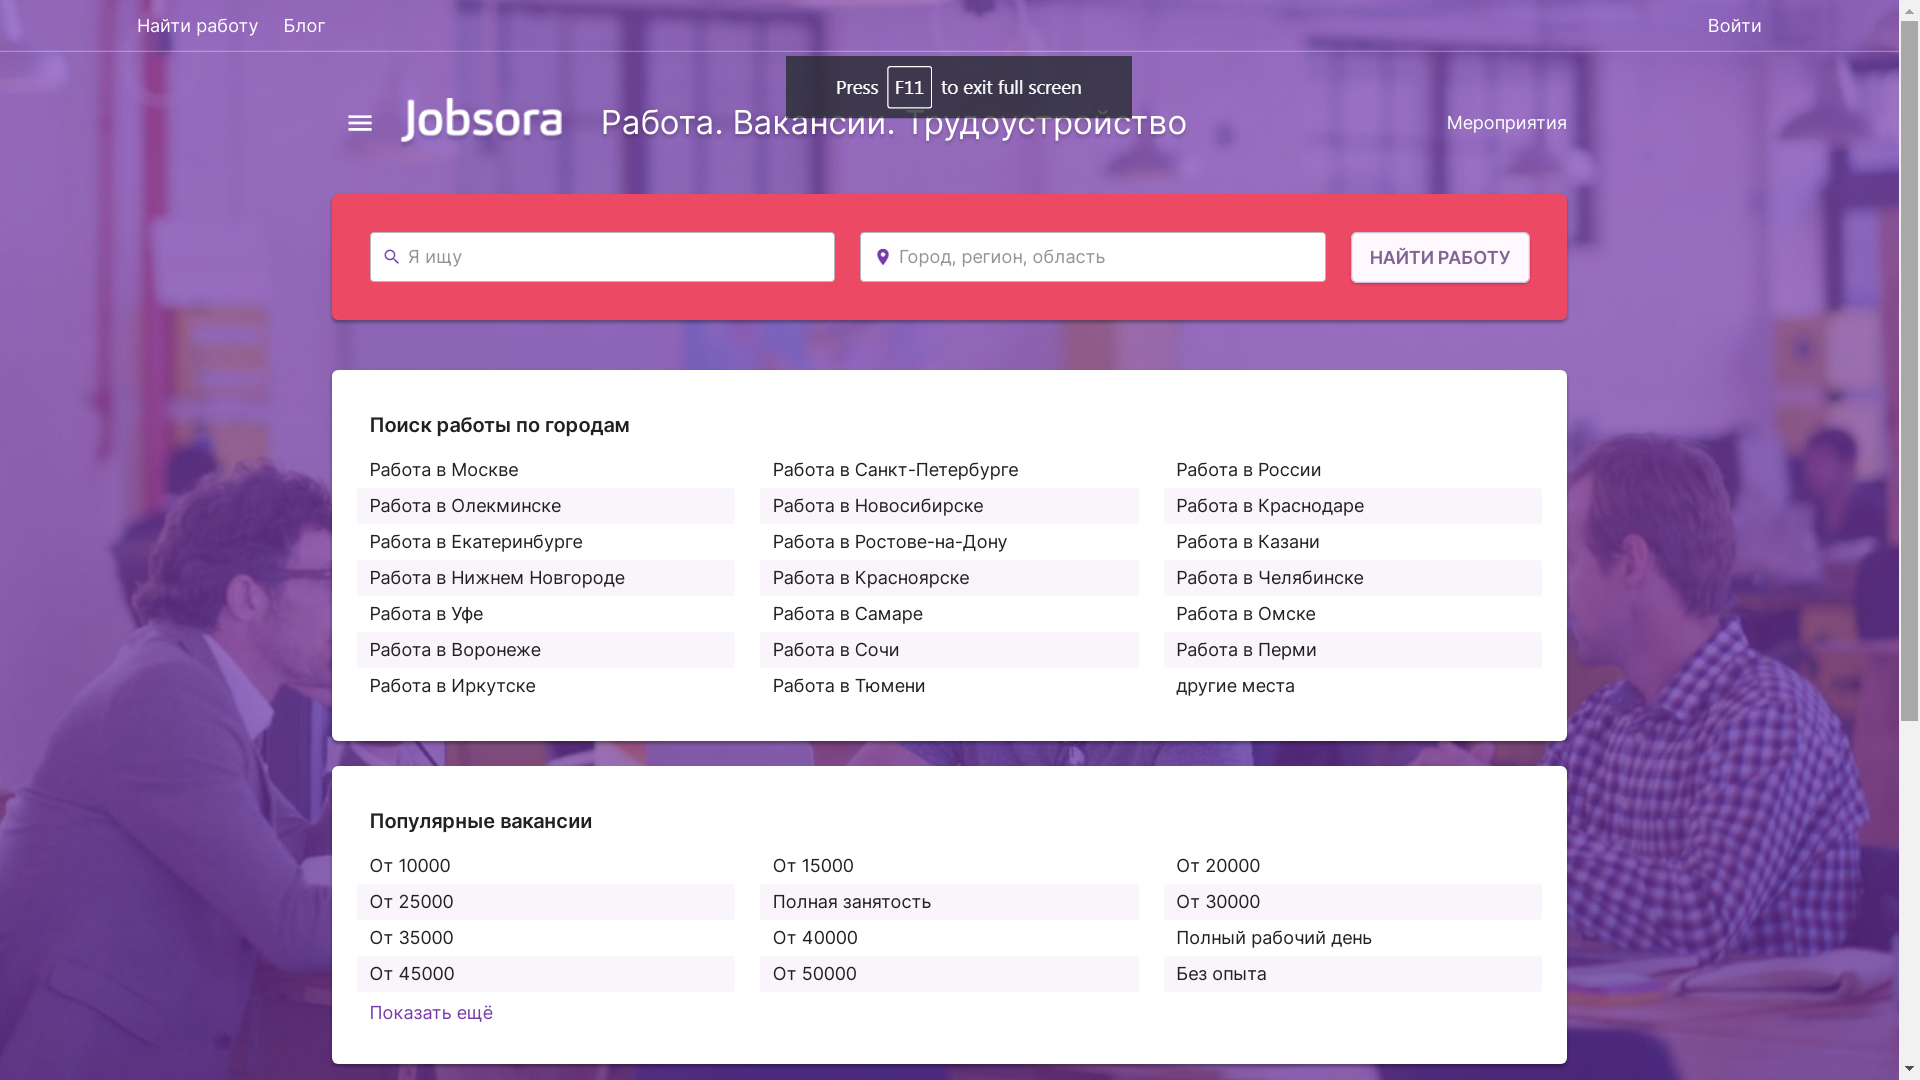
Task: Open vacancies От 35000
Action: 411,938
